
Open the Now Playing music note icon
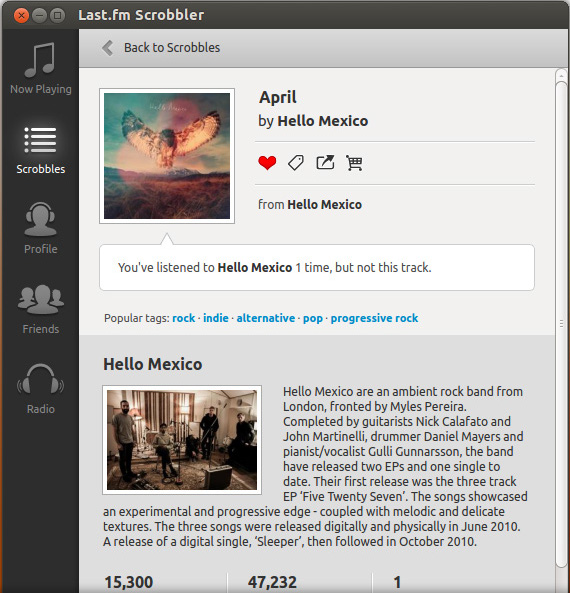tap(40, 59)
